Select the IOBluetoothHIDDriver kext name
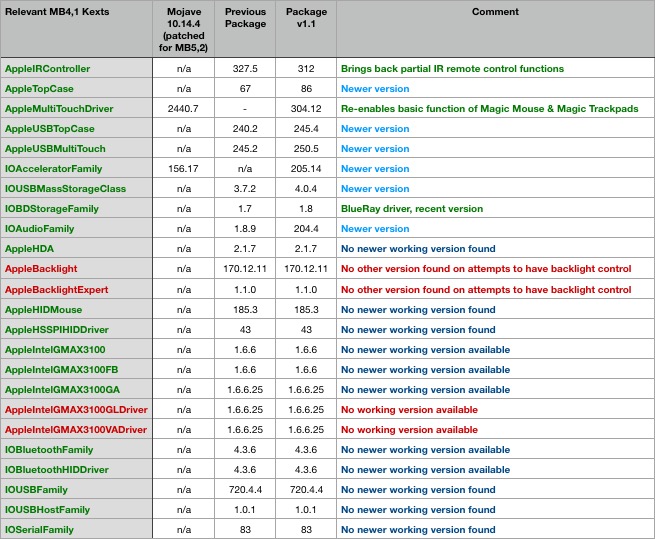Screen dimensions: 655x539 pyautogui.click(x=57, y=470)
